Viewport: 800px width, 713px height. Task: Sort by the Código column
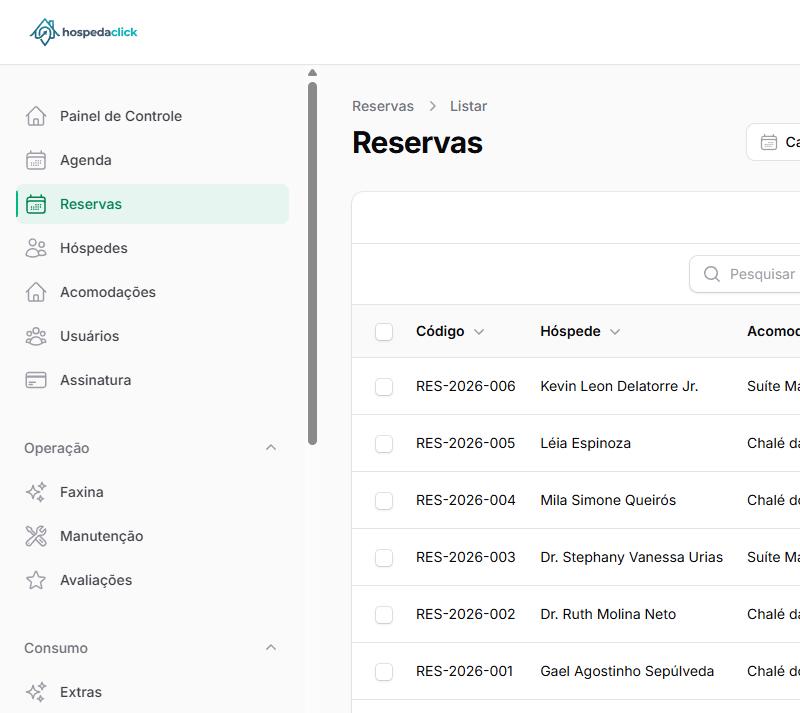coord(449,331)
